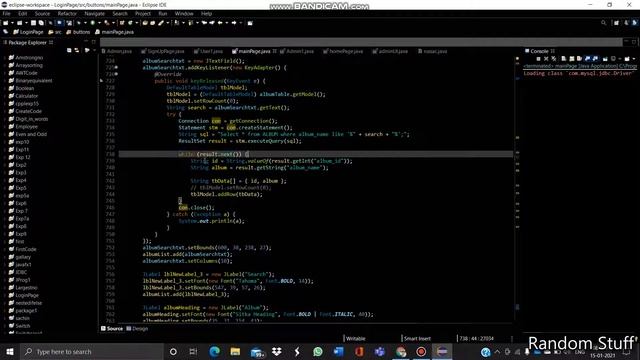Open the Run button dropdown arrow
Viewport: 640px width, 360px height.
100,23
